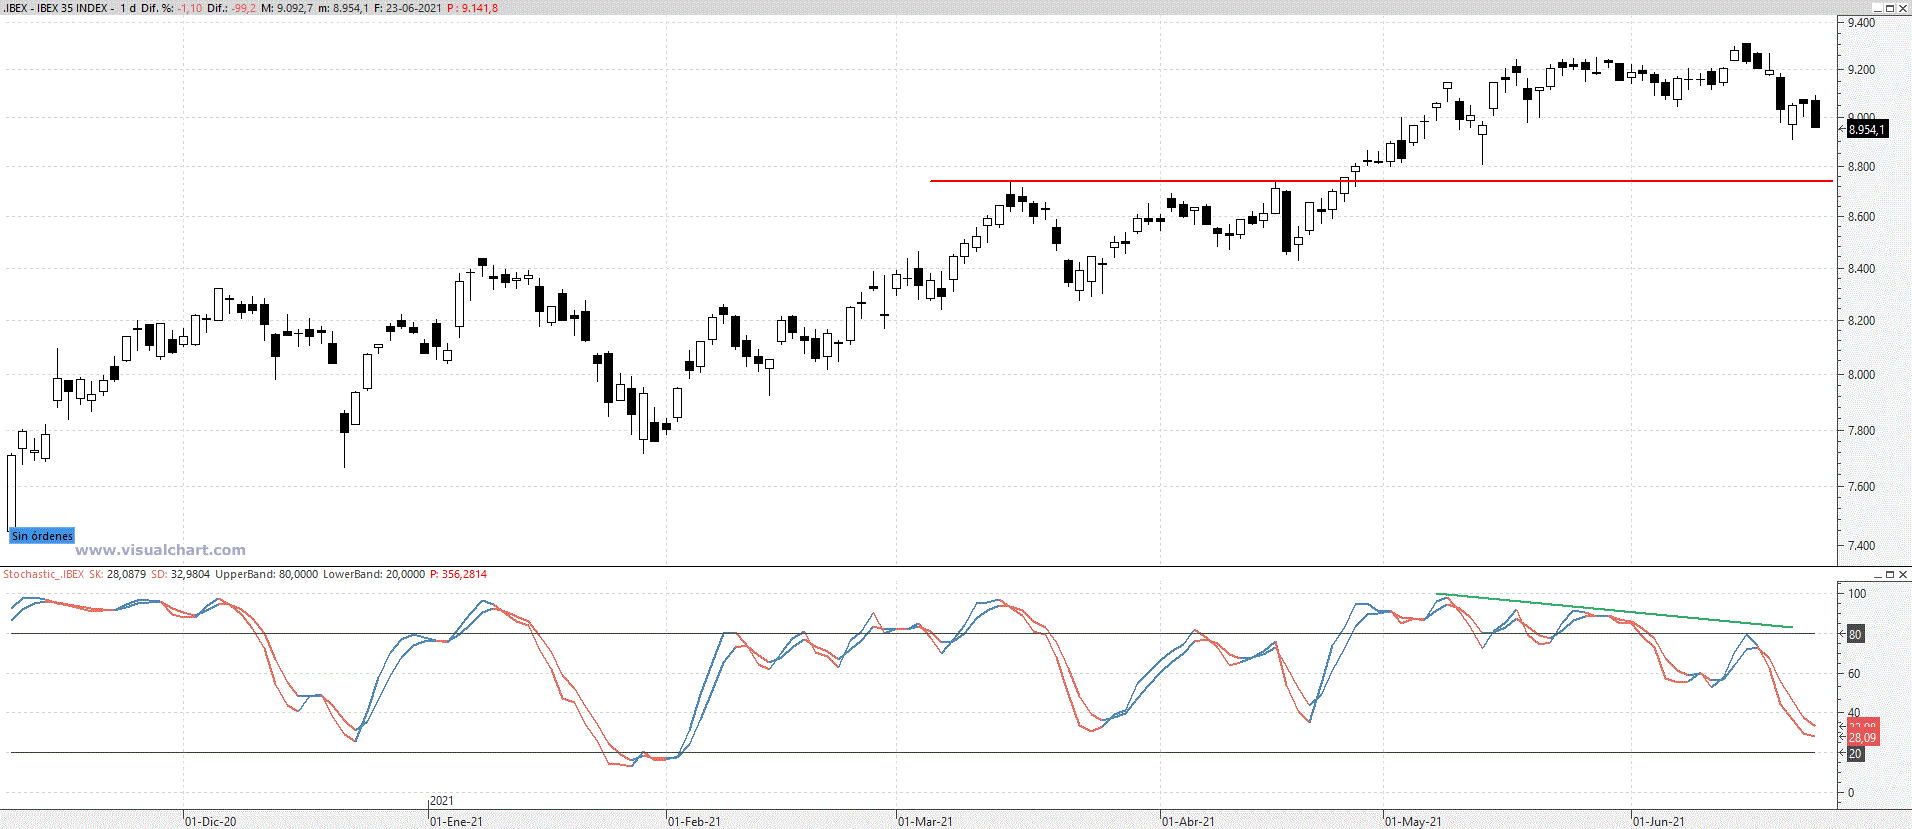Click the red 28,09 stochastic value tag
The width and height of the screenshot is (1912, 829).
(1862, 738)
